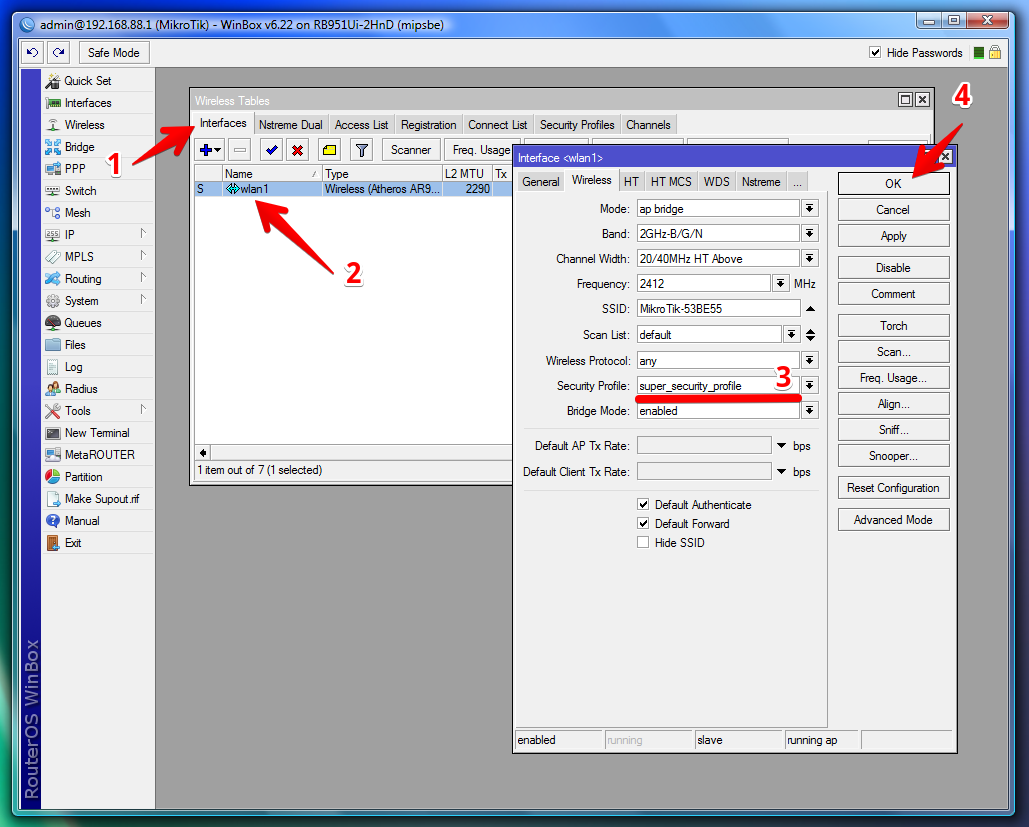Toggle Default Forward checkbox

[x=643, y=523]
